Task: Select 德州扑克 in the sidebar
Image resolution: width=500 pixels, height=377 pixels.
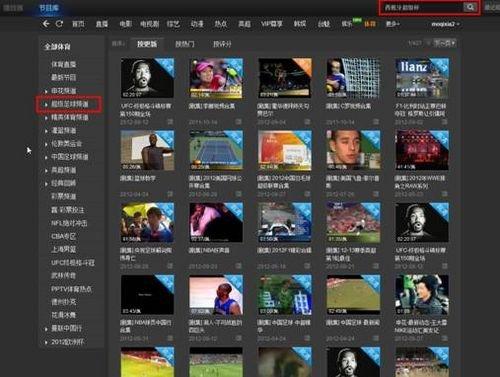Action: [64, 302]
